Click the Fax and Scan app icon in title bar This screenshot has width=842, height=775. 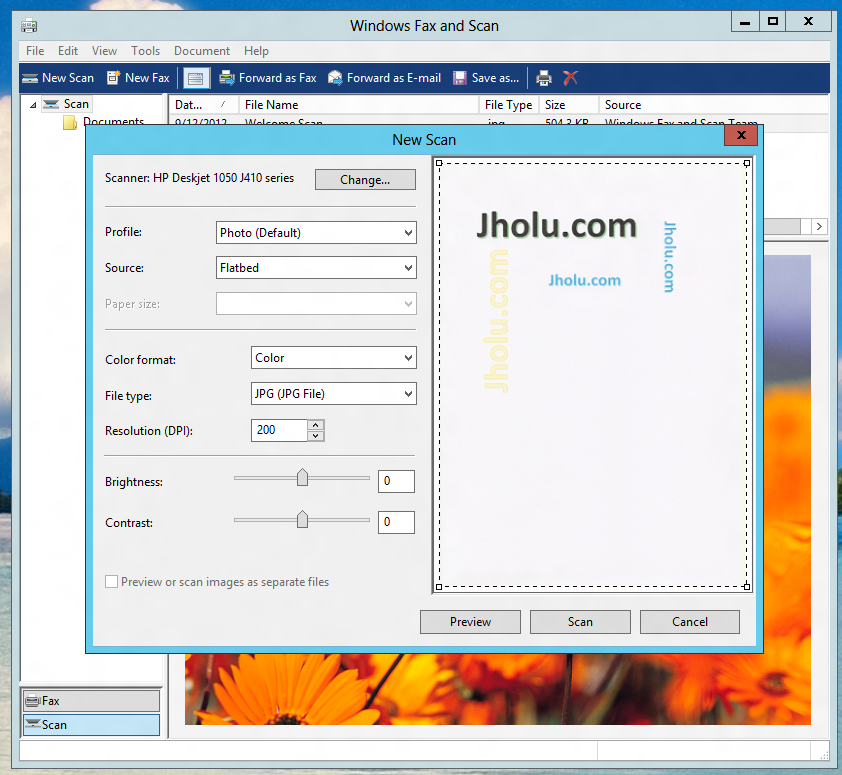point(29,26)
